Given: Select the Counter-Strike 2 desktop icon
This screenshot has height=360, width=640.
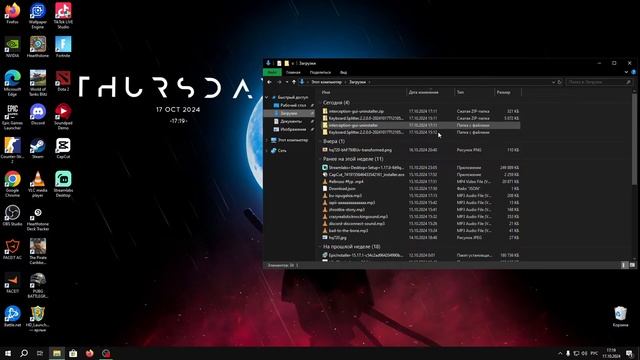Looking at the screenshot, I should click(12, 150).
